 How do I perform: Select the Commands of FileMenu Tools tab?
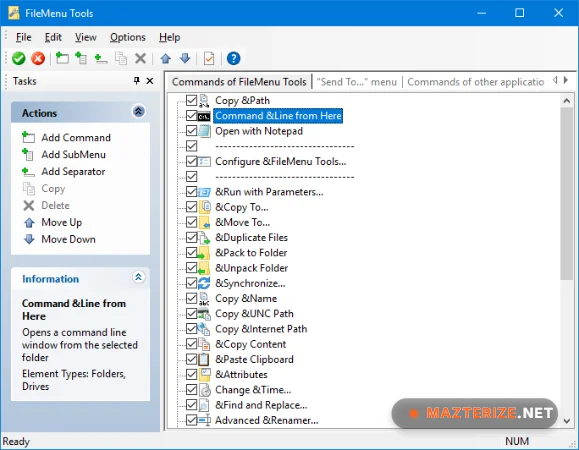point(239,82)
